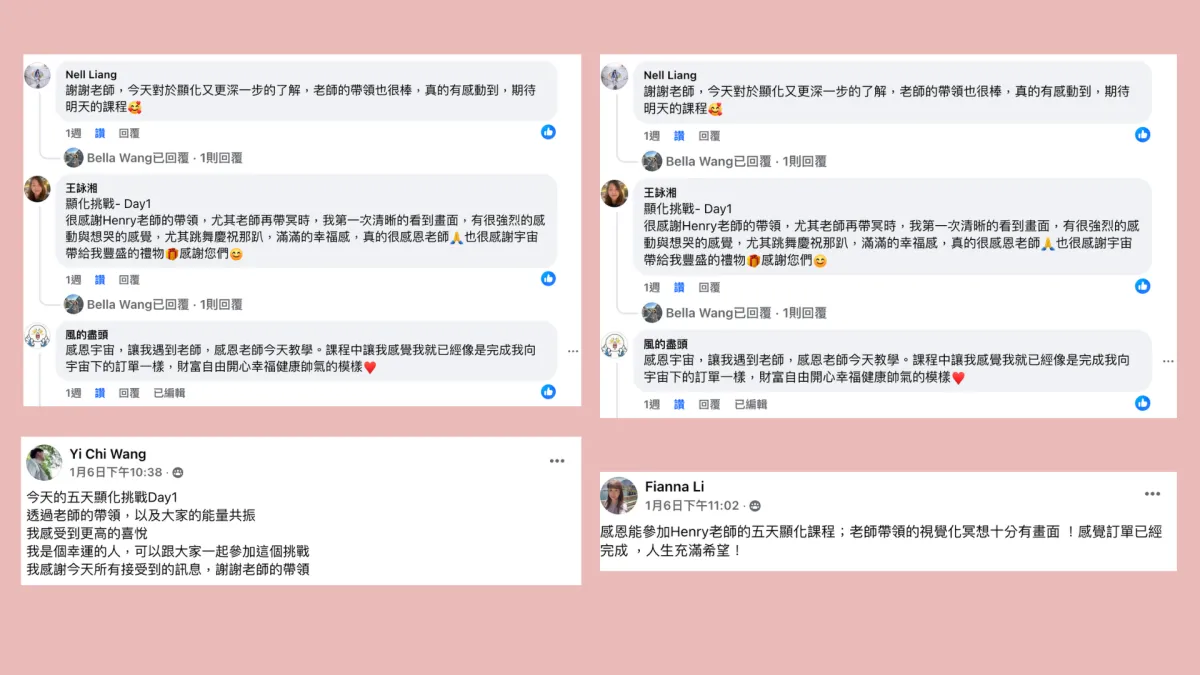Click the globe privacy icon beside 下午11:02
Viewport: 1200px width, 675px height.
(x=755, y=506)
